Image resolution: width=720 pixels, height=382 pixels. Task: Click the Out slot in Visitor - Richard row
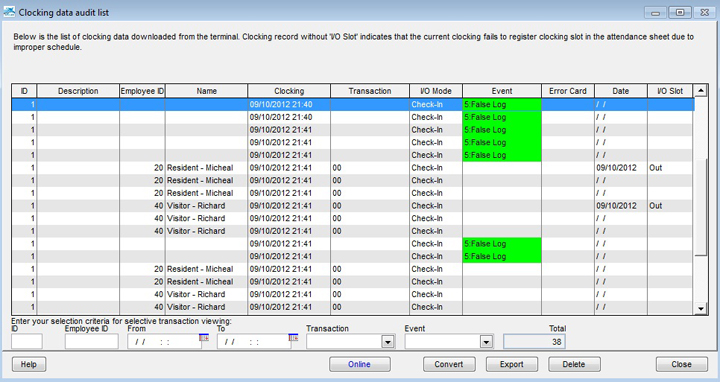(x=670, y=206)
